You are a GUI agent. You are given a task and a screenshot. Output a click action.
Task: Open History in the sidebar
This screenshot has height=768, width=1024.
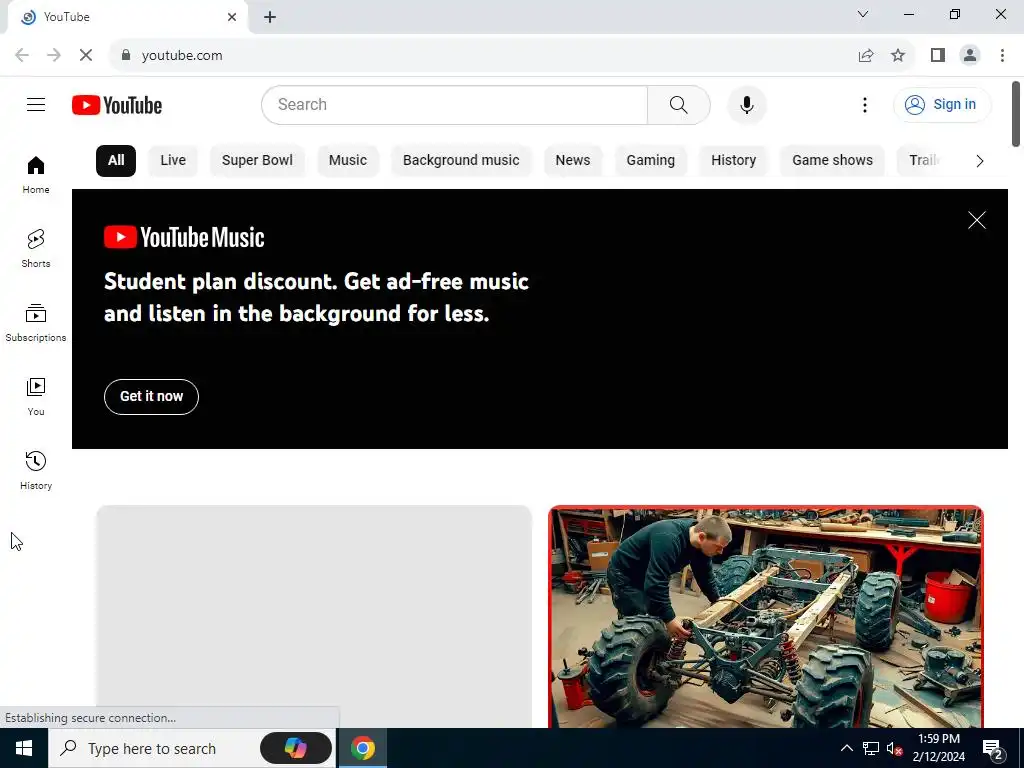(x=36, y=470)
